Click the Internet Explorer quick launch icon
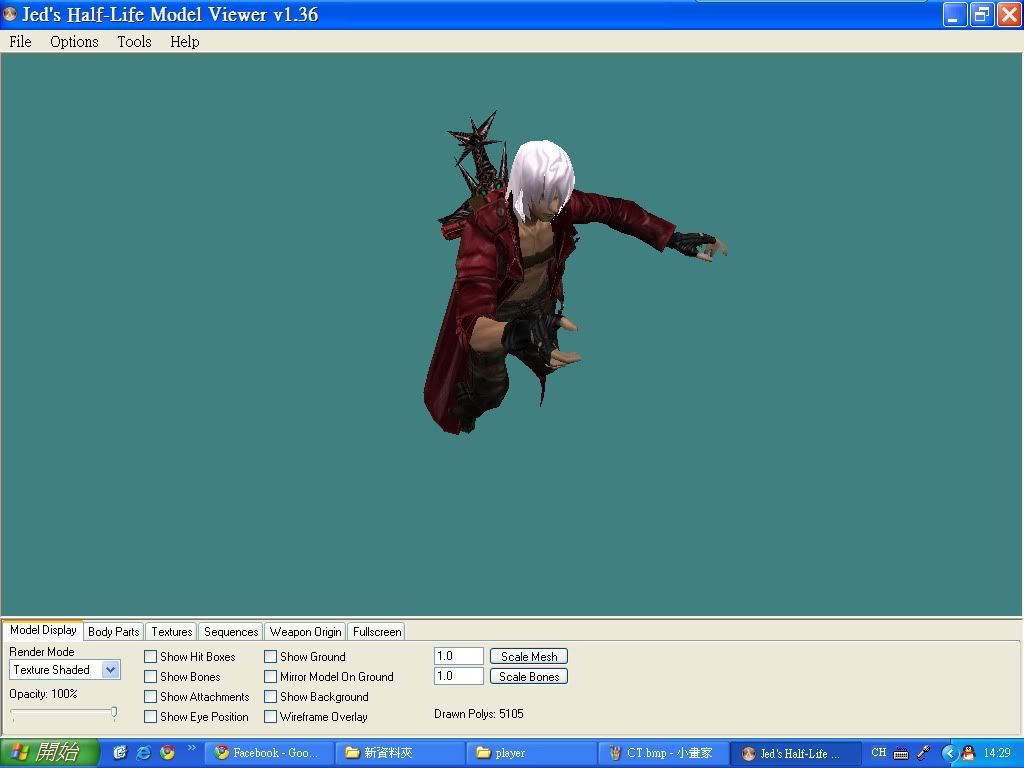 144,753
